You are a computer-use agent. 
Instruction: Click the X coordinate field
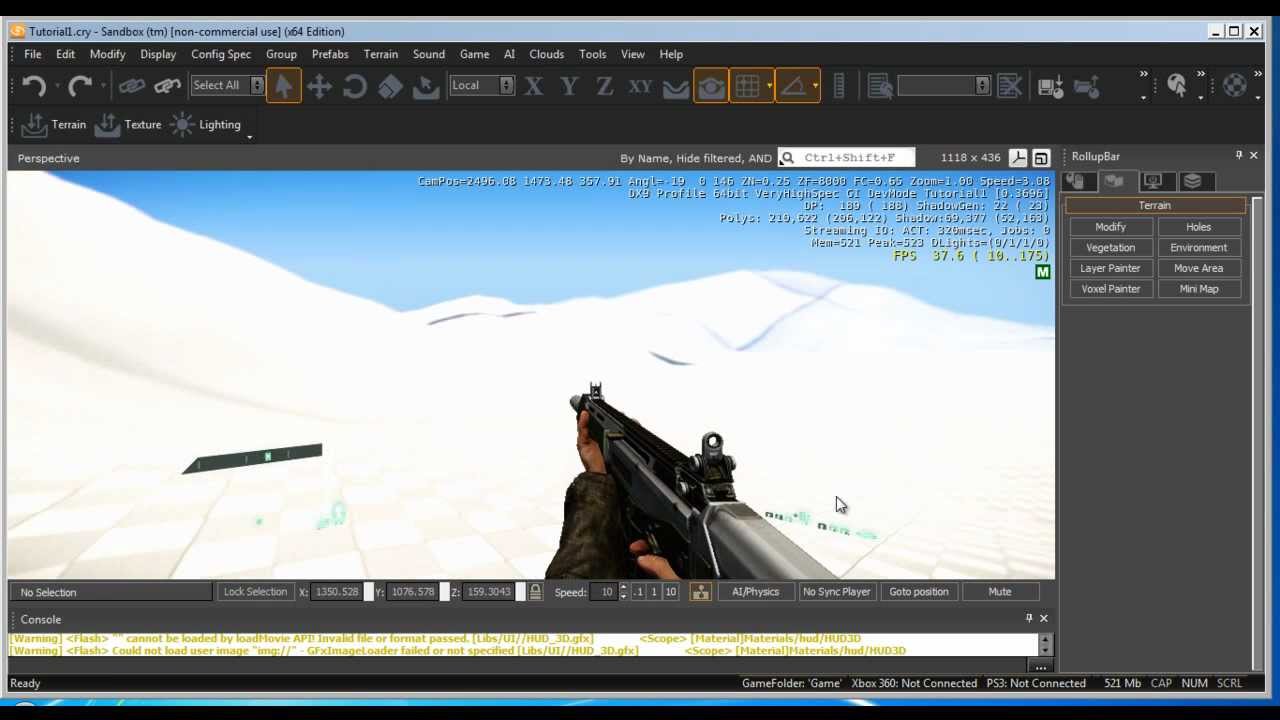337,592
